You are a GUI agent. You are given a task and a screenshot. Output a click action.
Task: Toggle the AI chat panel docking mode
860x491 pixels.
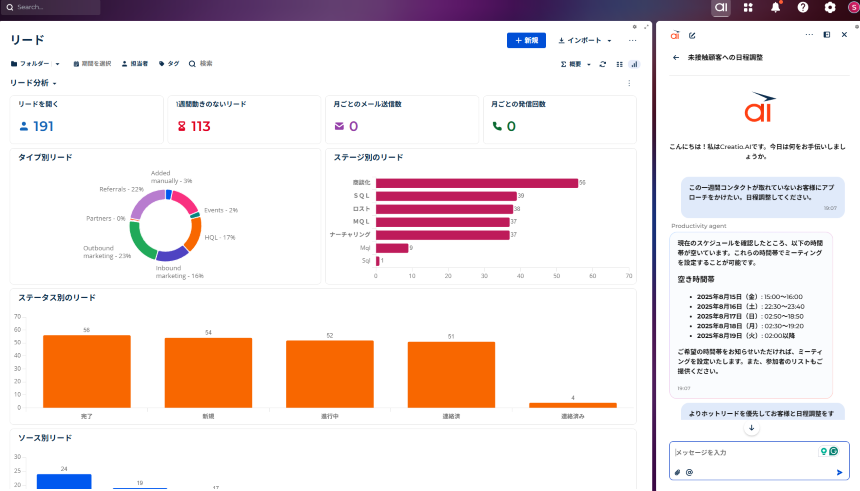(827, 34)
